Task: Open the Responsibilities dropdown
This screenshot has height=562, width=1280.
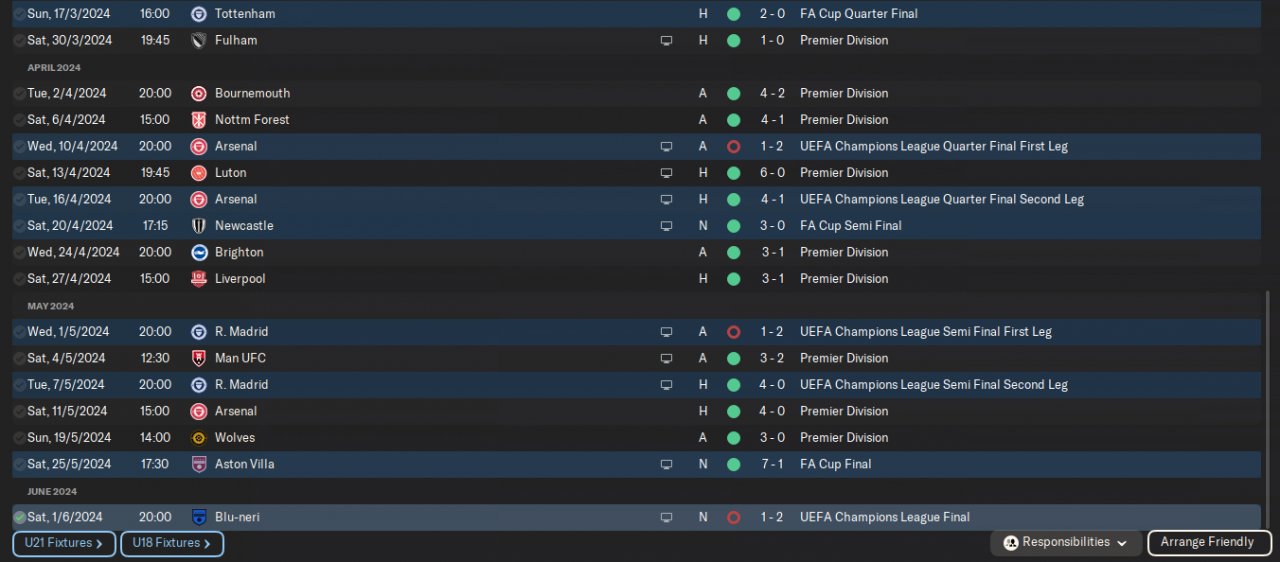Action: (x=1066, y=543)
